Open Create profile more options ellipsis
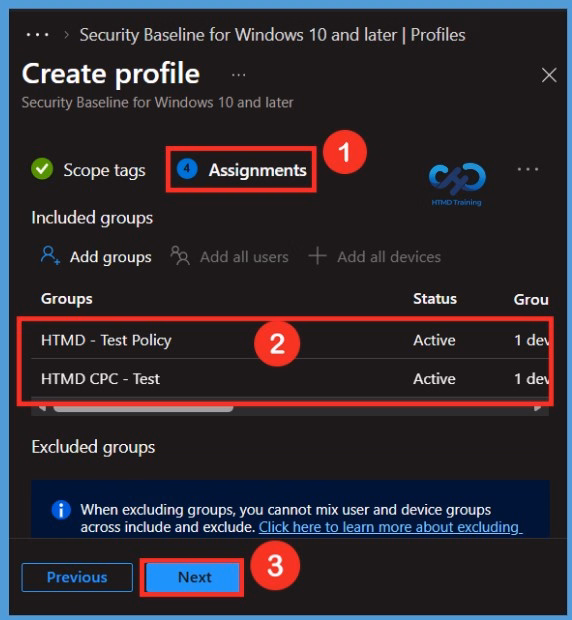 (238, 75)
